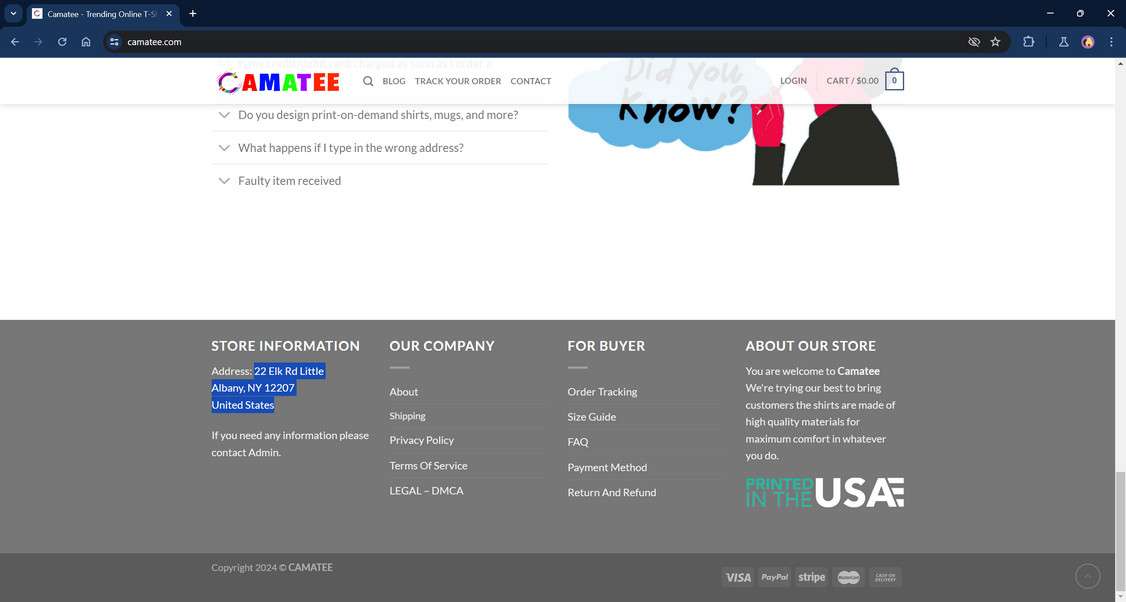Click the Printed in the USA badge
The height and width of the screenshot is (602, 1126).
click(824, 493)
